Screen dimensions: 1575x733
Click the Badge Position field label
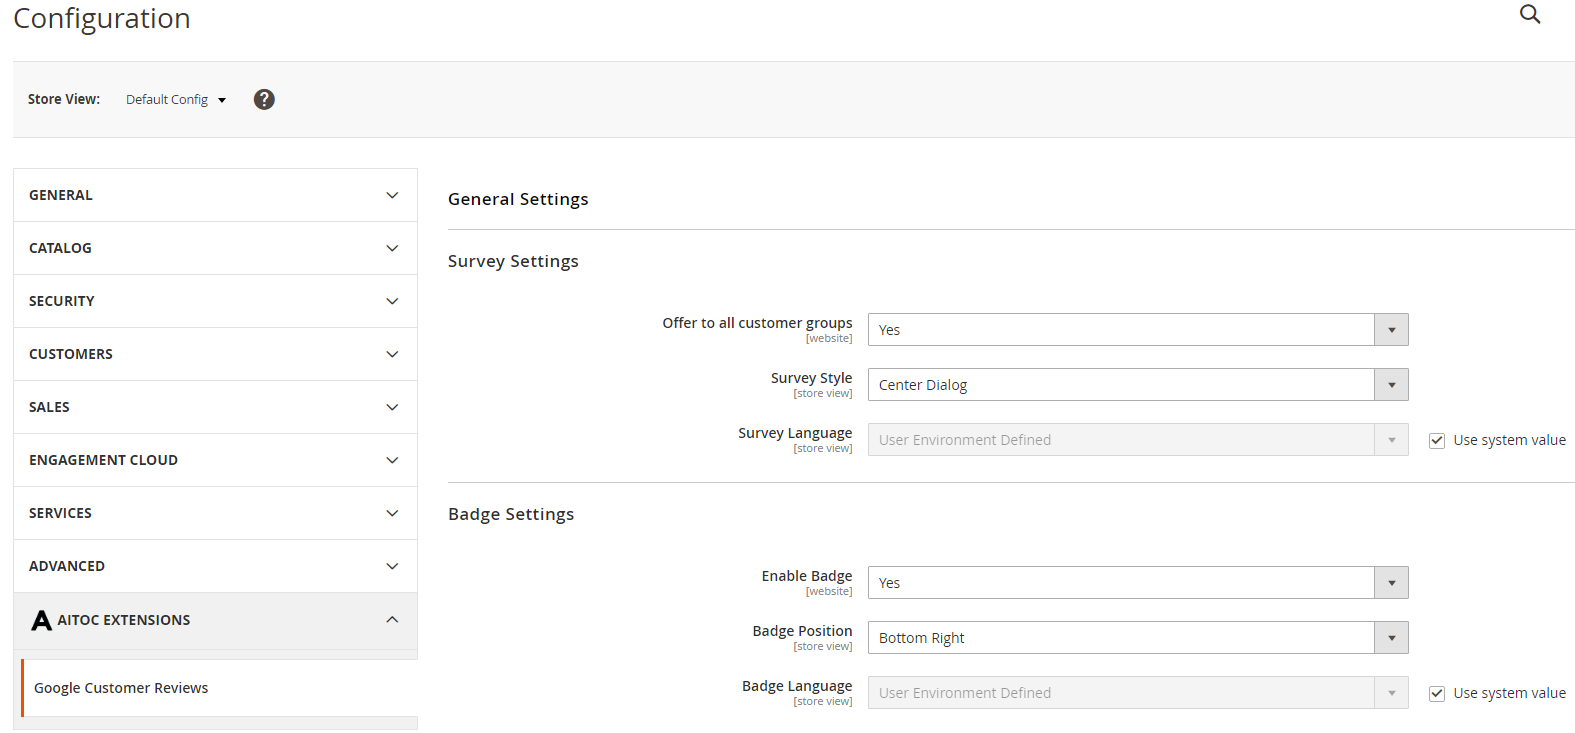coord(802,631)
